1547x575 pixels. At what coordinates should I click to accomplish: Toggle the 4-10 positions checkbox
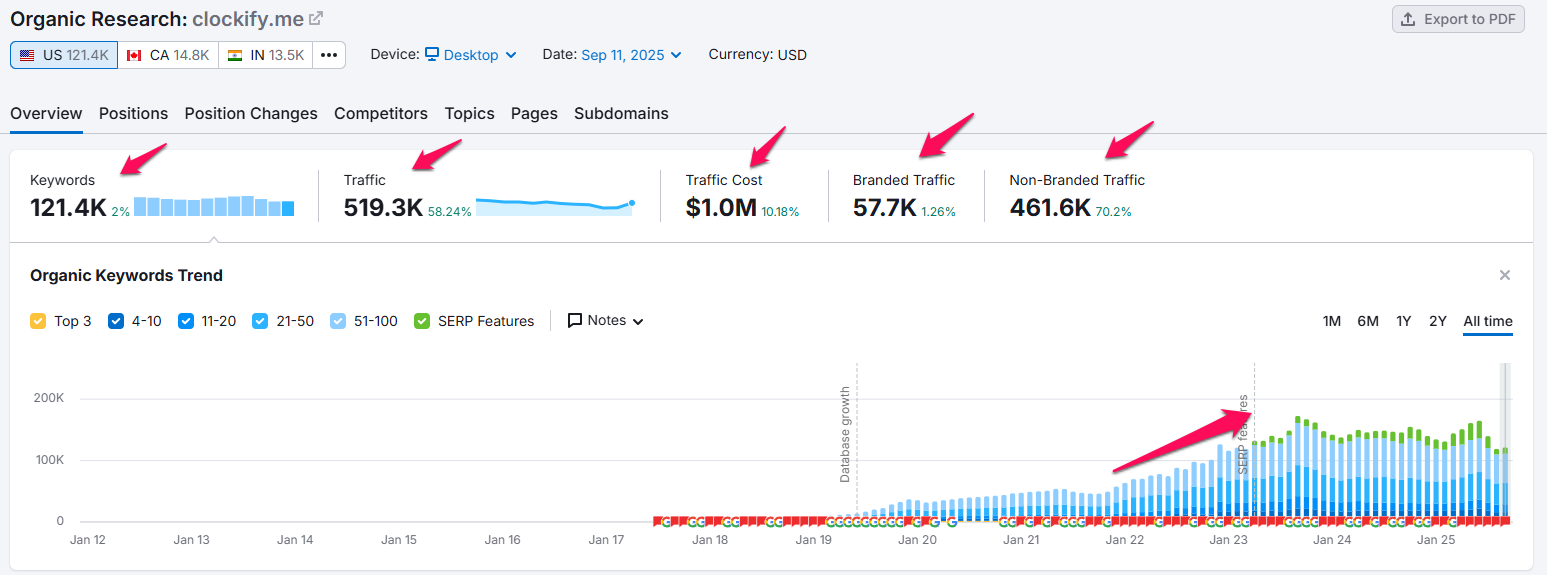pos(116,321)
